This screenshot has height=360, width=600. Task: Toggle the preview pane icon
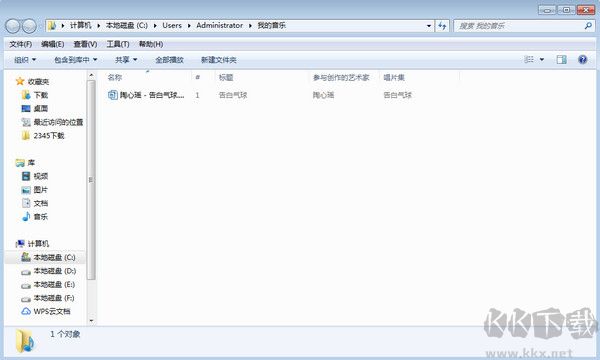(x=561, y=59)
